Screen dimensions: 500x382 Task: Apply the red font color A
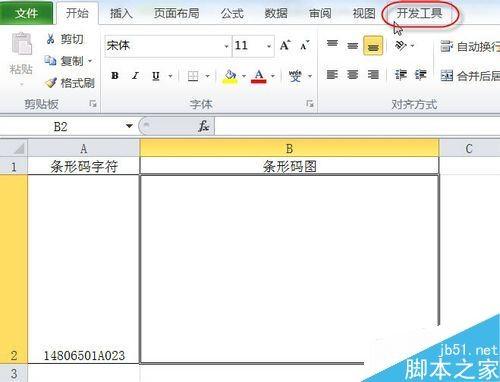259,77
